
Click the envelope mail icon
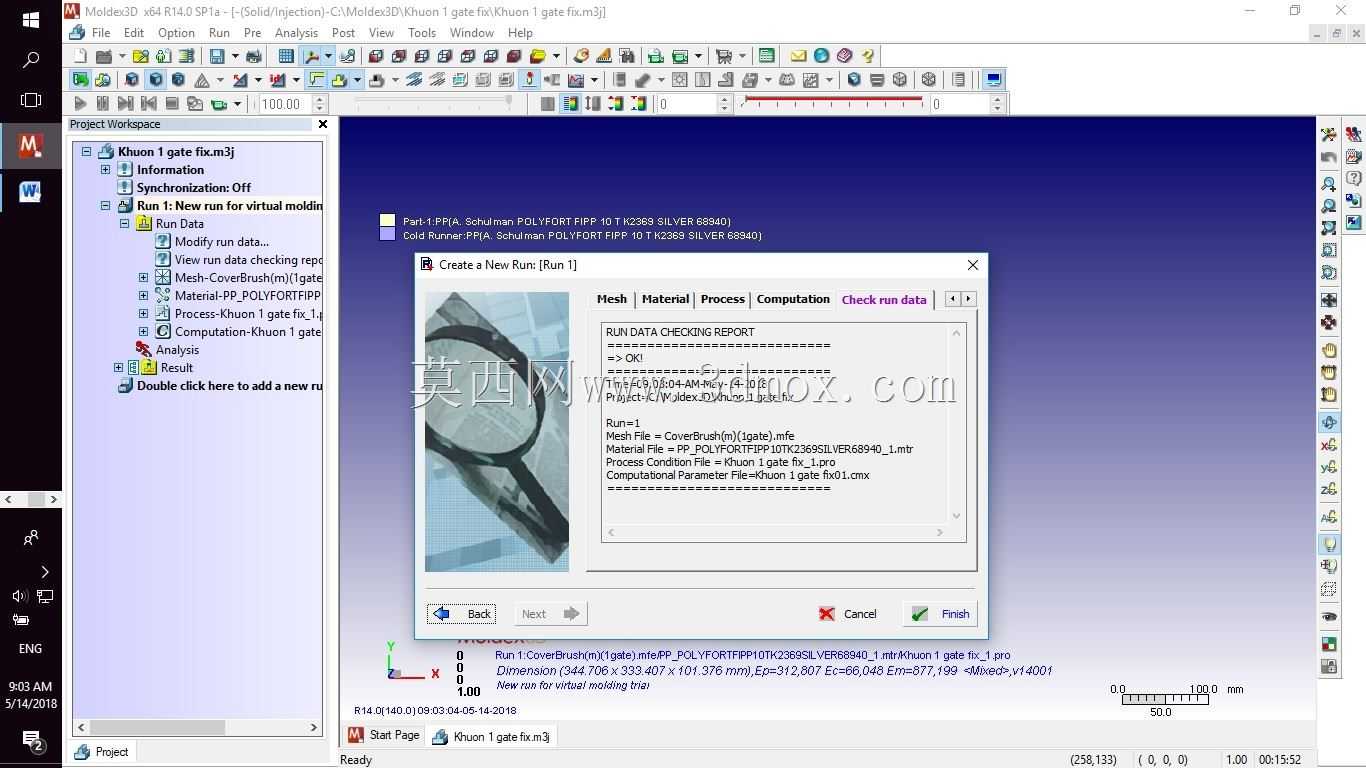pyautogui.click(x=798, y=56)
